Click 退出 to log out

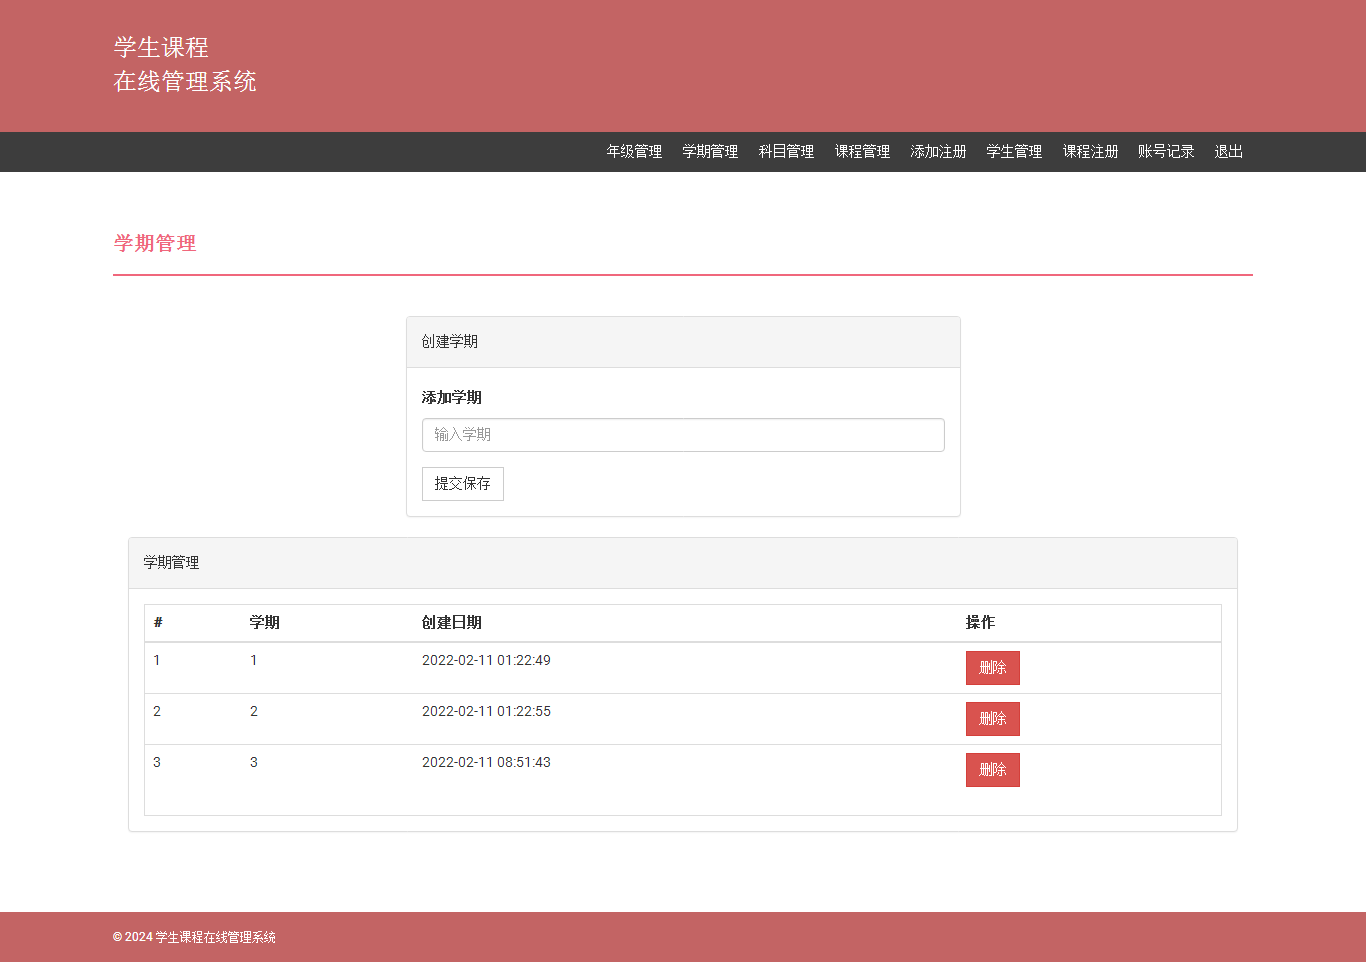(1228, 152)
